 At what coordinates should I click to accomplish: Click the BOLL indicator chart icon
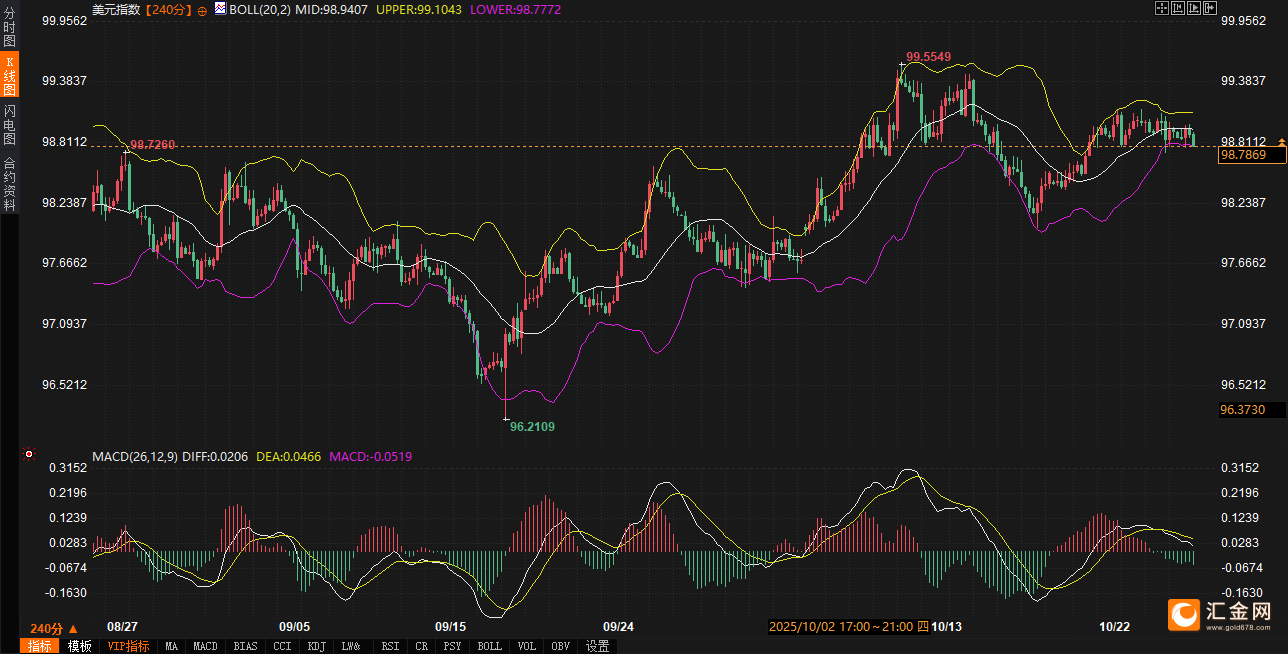click(x=220, y=9)
